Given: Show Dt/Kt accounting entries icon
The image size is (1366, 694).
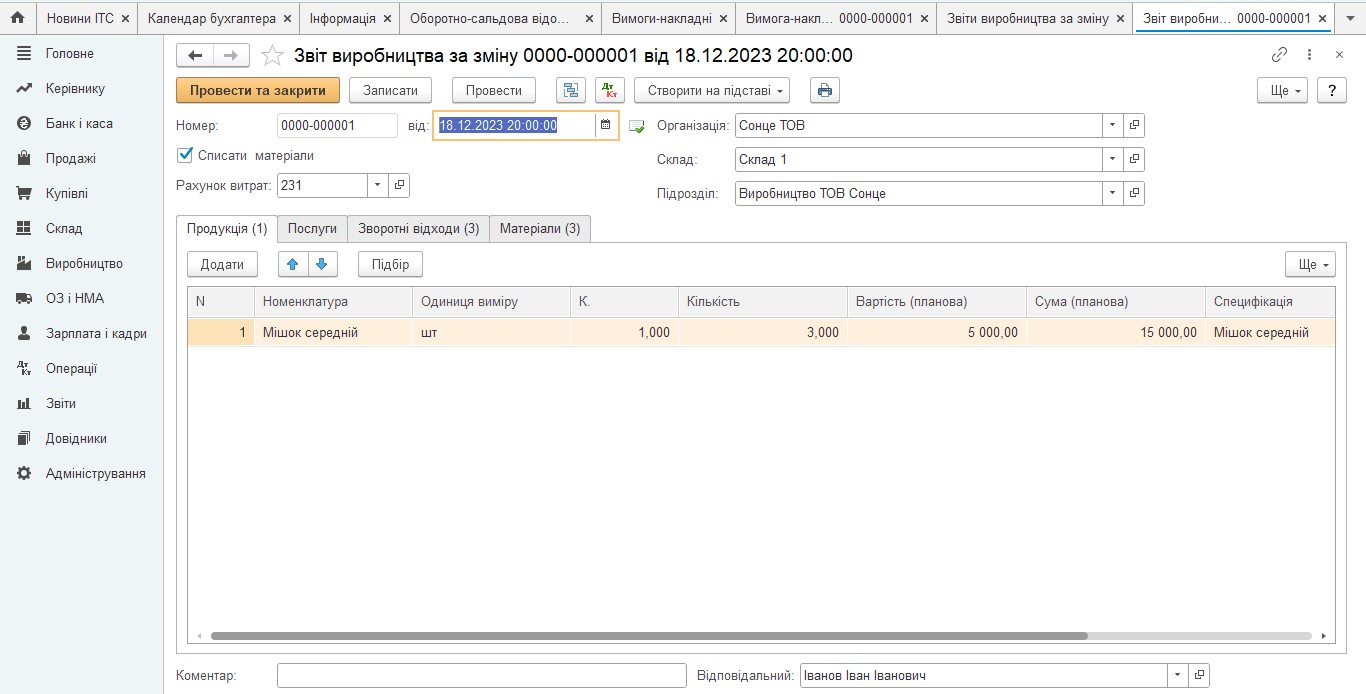Looking at the screenshot, I should pos(609,90).
